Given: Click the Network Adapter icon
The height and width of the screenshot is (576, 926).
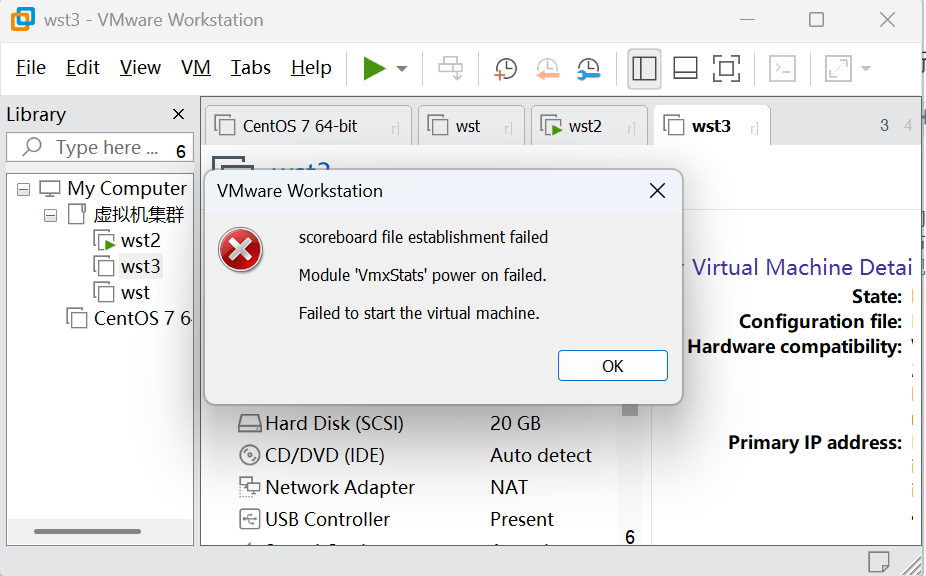Looking at the screenshot, I should pyautogui.click(x=249, y=487).
